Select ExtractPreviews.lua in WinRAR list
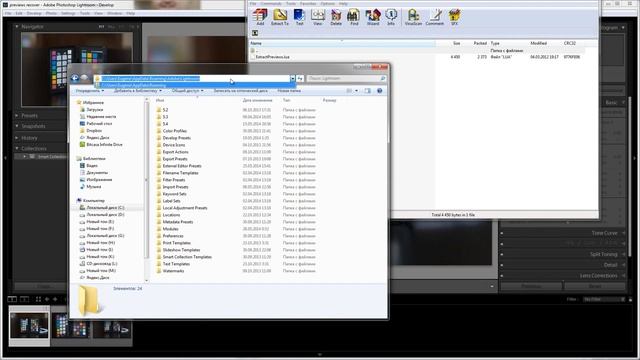640x360 pixels. [272, 57]
